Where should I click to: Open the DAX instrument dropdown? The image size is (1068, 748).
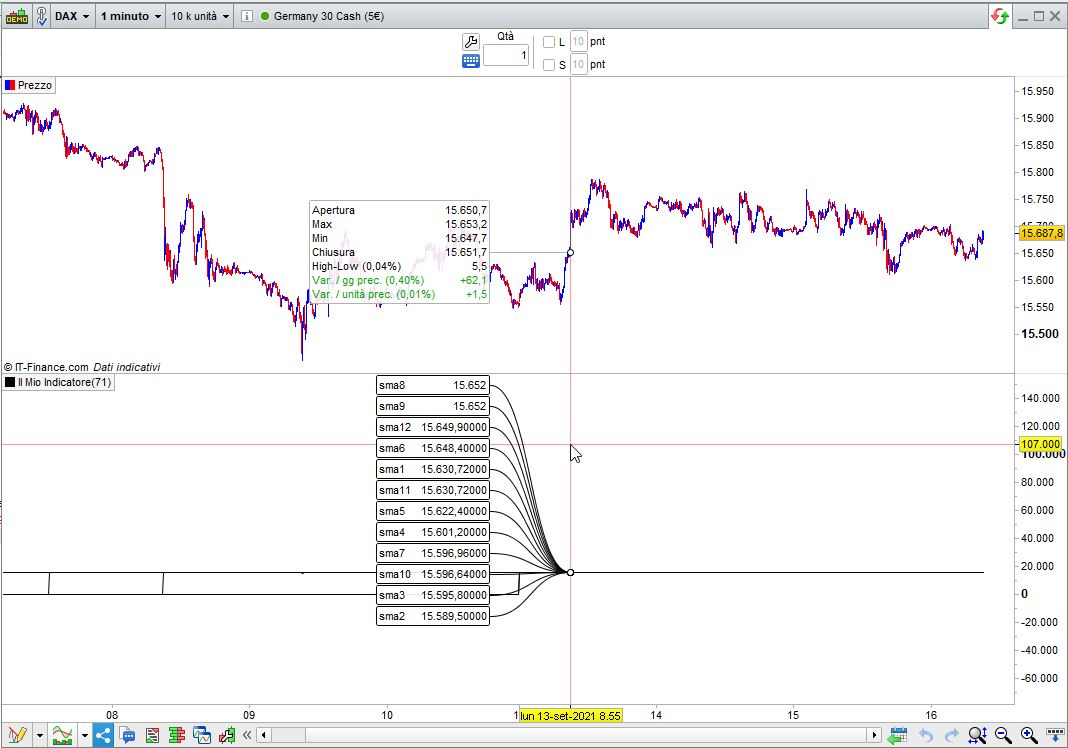[74, 16]
